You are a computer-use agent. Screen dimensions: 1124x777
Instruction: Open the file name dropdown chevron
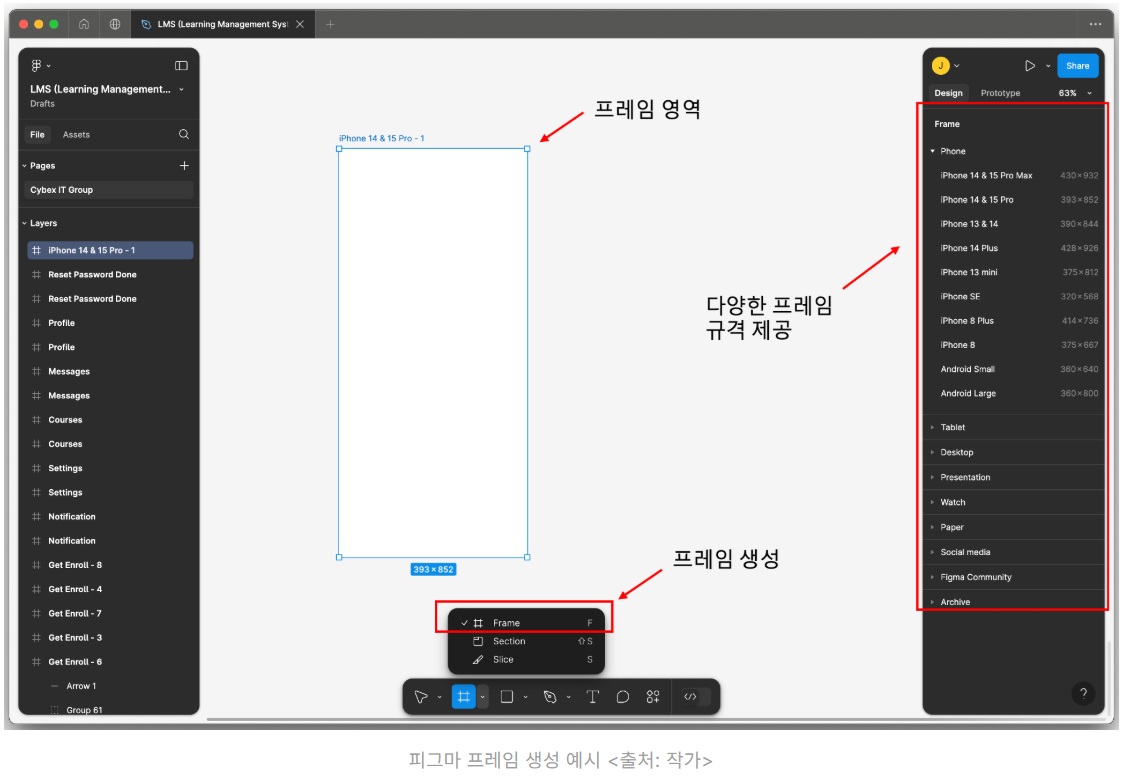[181, 90]
